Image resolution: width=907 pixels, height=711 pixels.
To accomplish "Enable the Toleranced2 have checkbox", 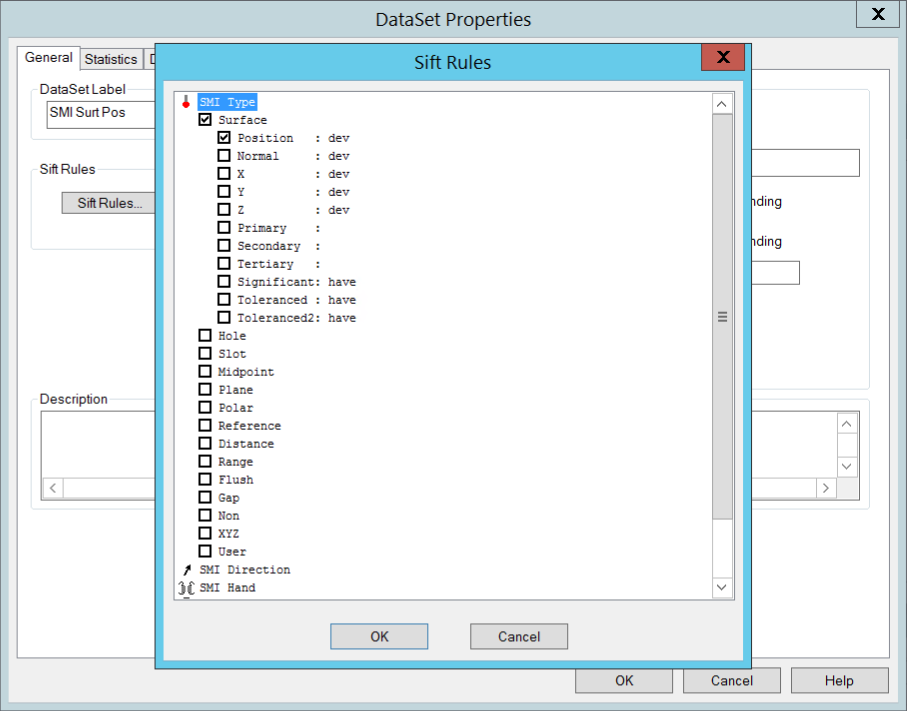I will pyautogui.click(x=224, y=318).
